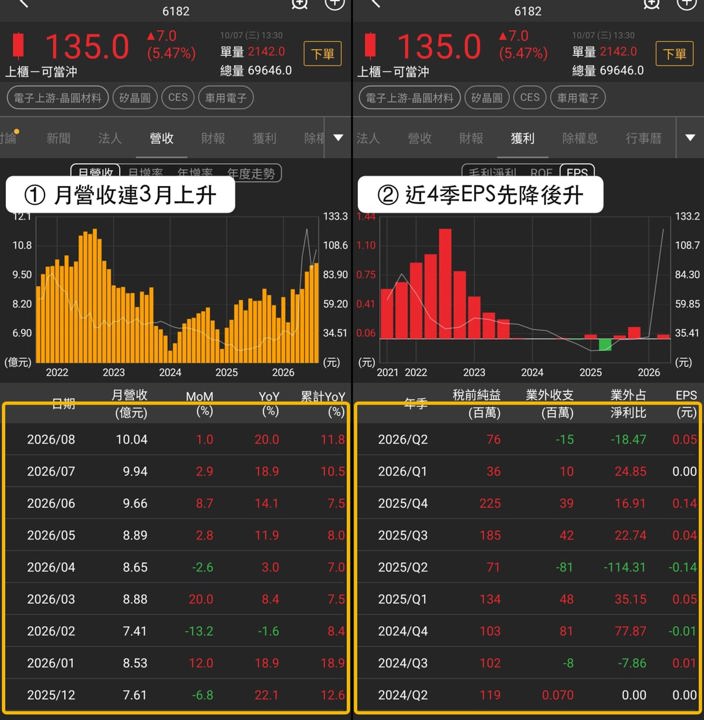Switch to 獲利 tab in left panel
Image resolution: width=704 pixels, height=720 pixels.
265,138
